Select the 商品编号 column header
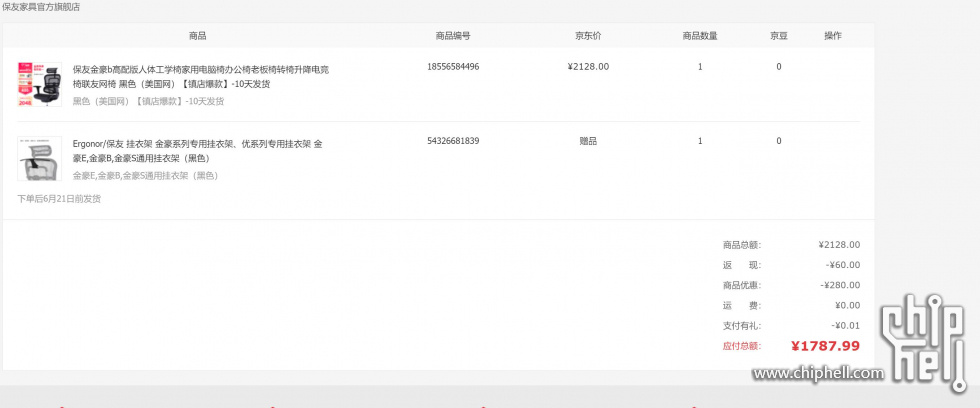The width and height of the screenshot is (980, 408). point(453,36)
